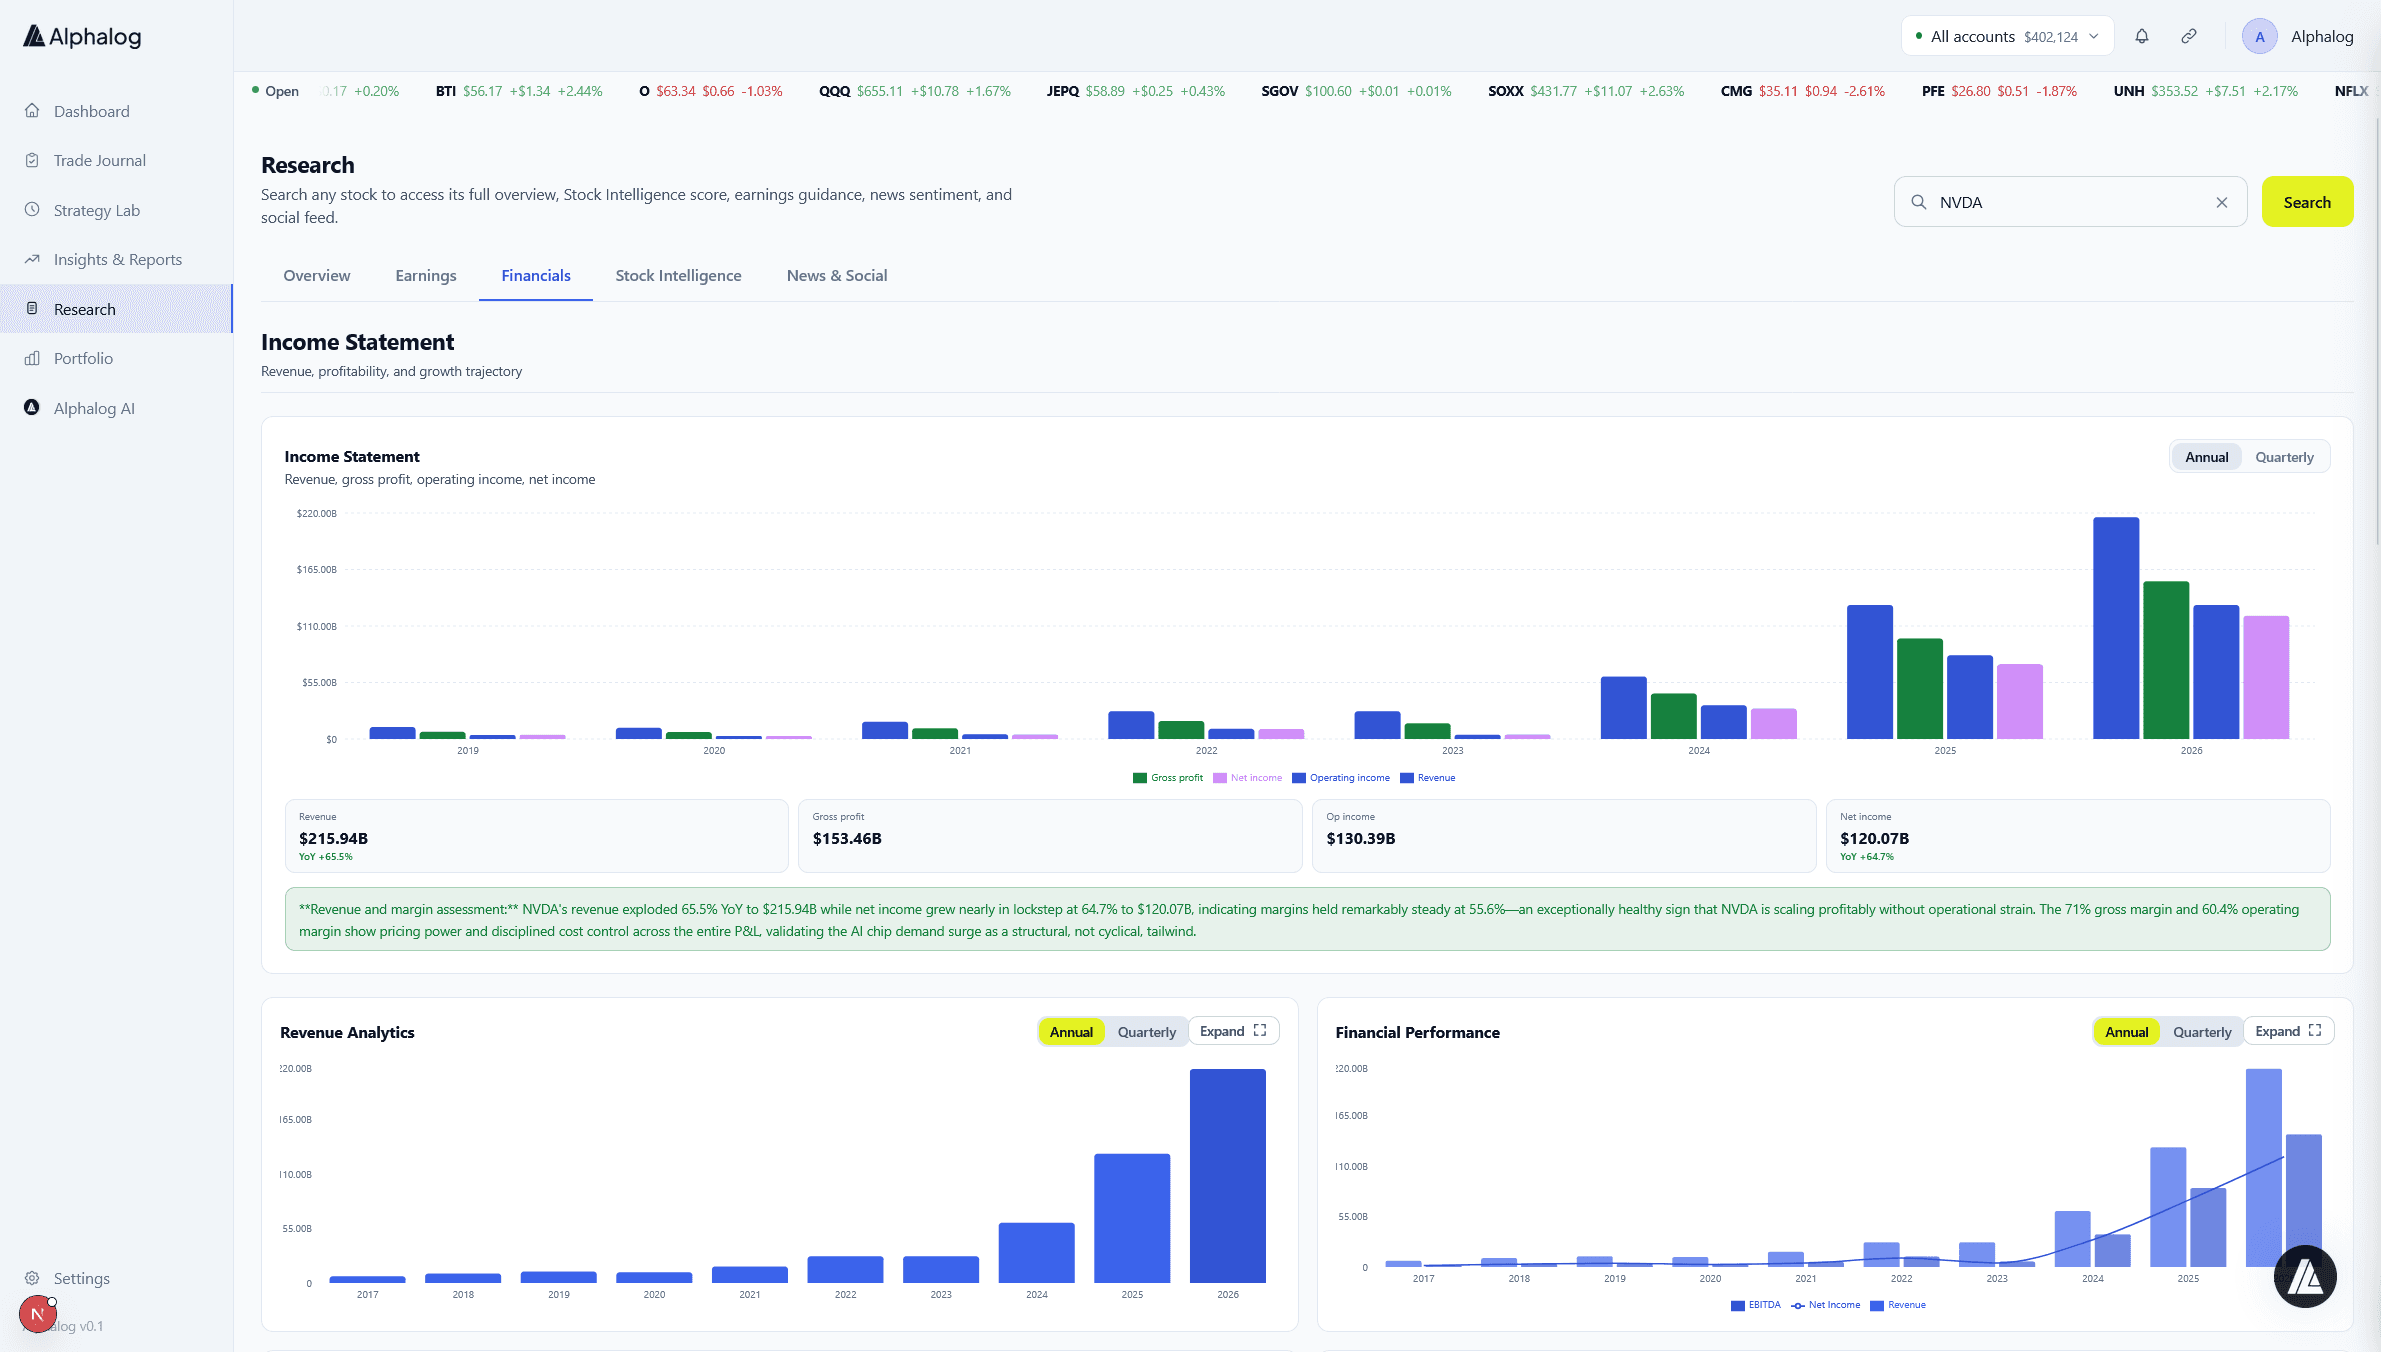Open the Settings gear icon

coord(32,1278)
